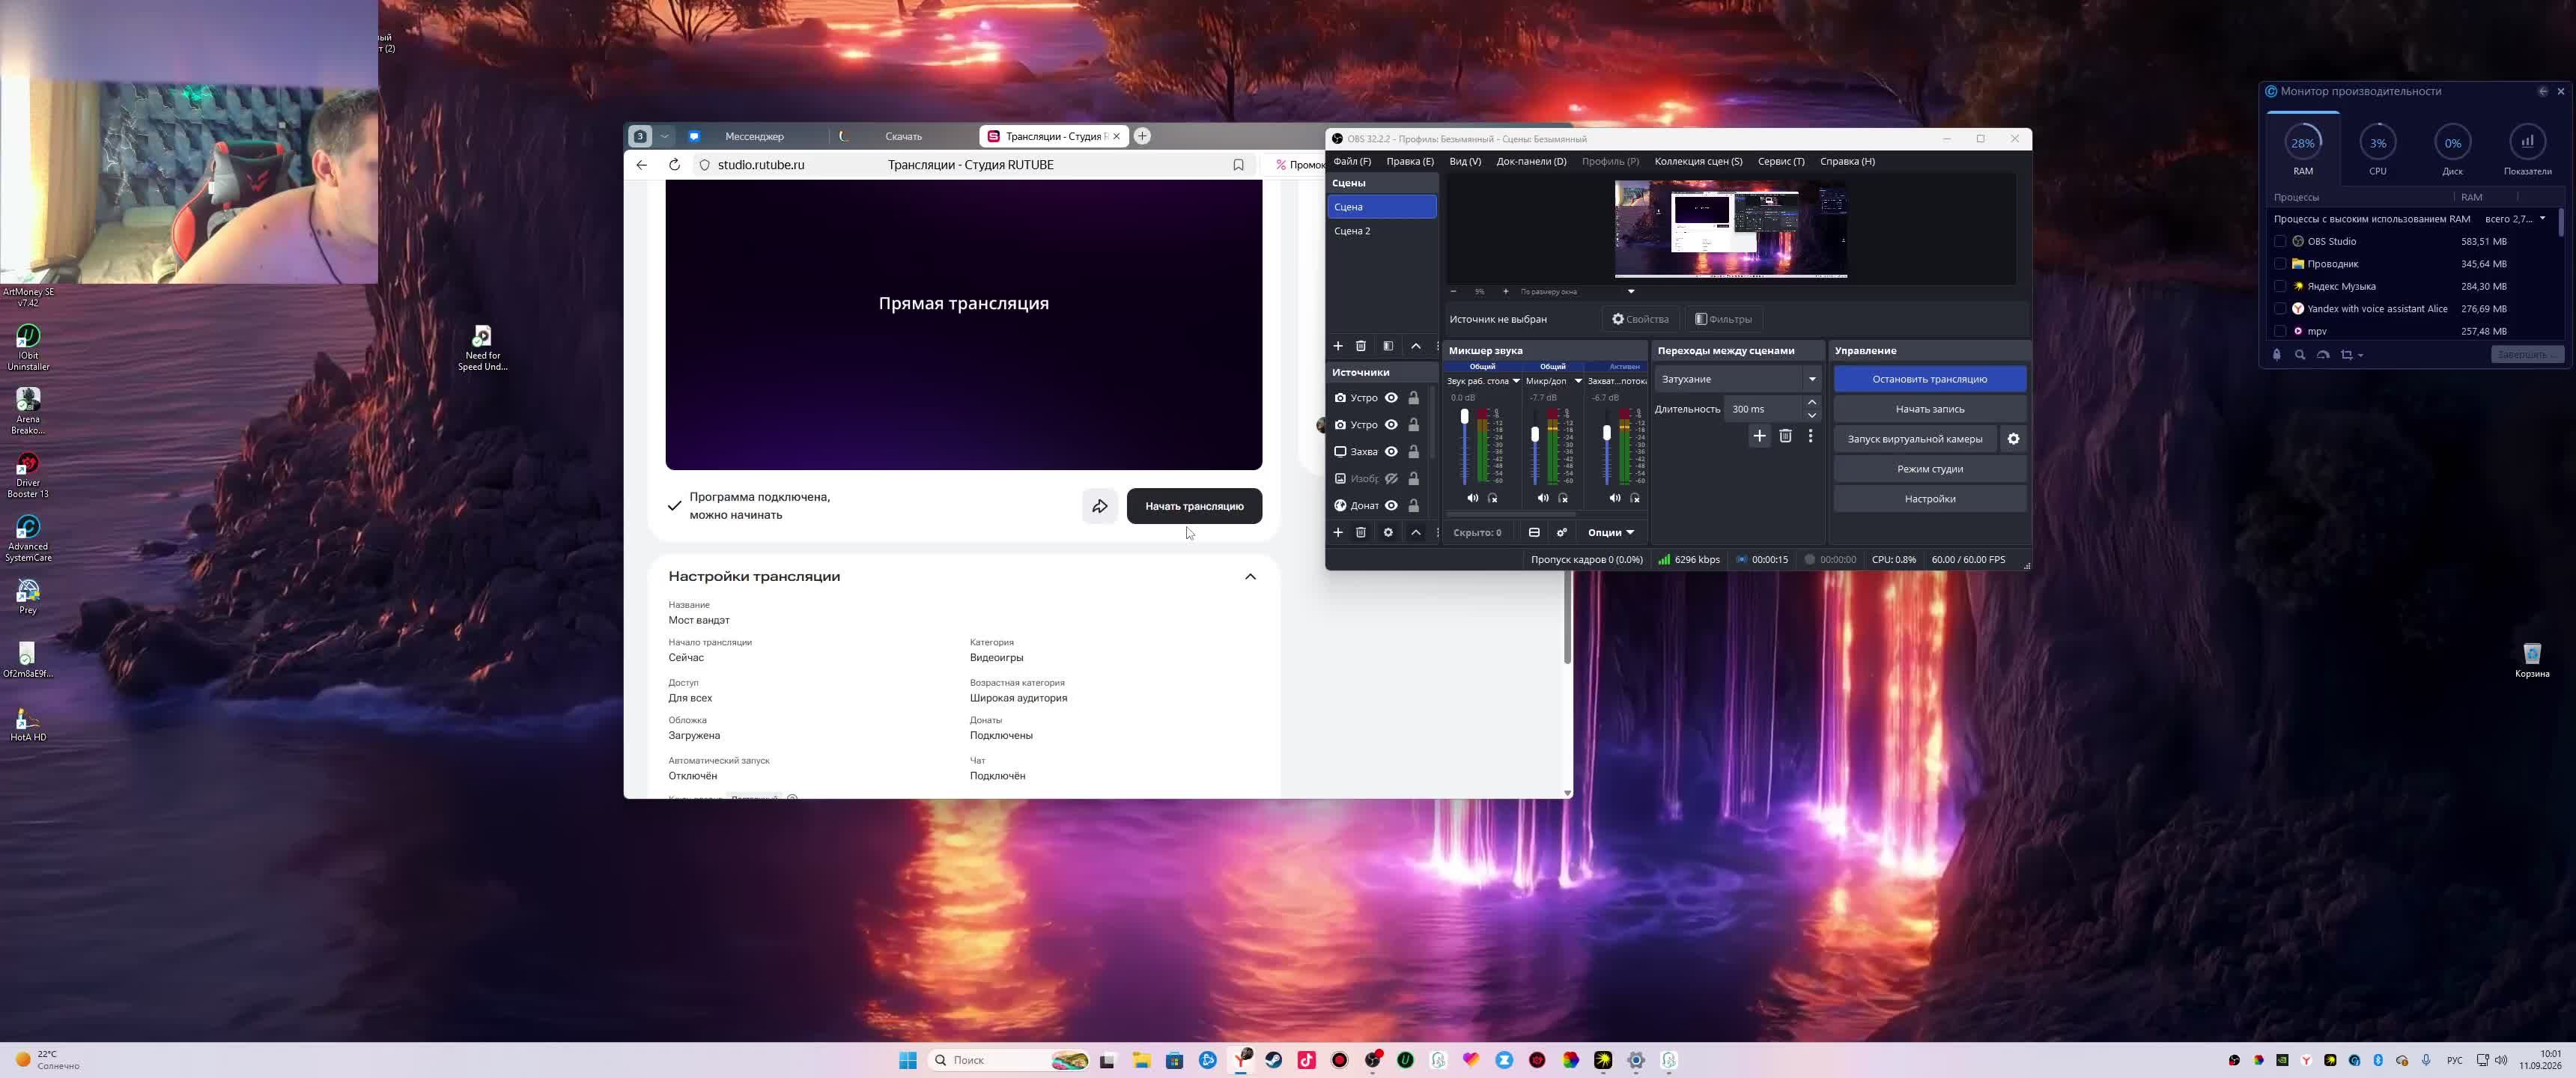Tick the Проводник process checkbox
Image resolution: width=2576 pixels, height=1078 pixels.
pyautogui.click(x=2280, y=264)
